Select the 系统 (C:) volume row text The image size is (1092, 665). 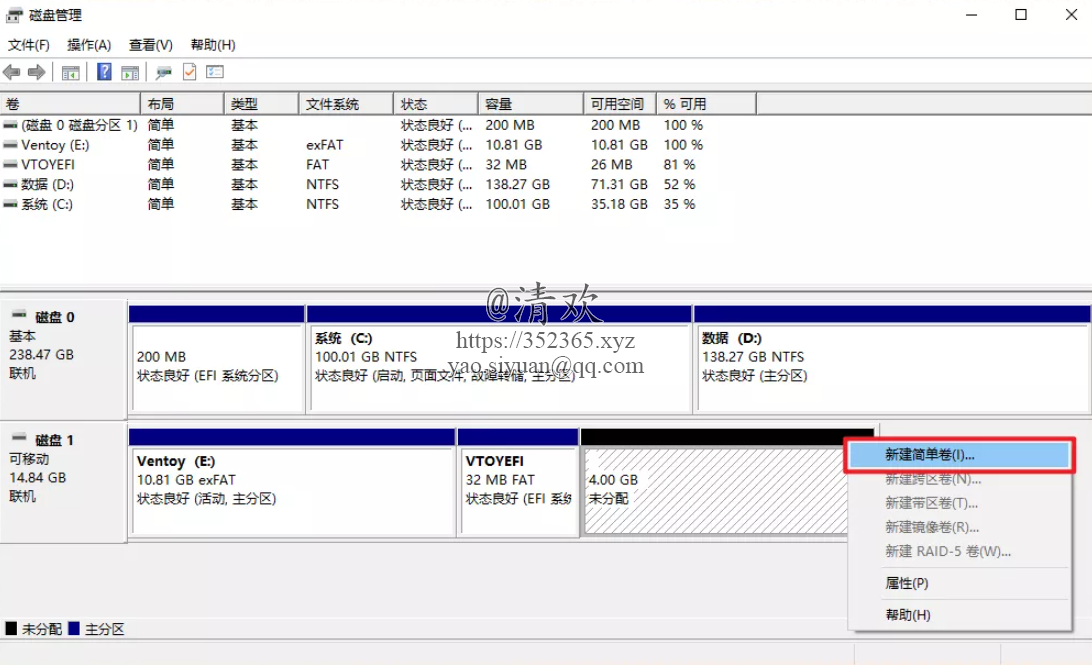pyautogui.click(x=46, y=204)
